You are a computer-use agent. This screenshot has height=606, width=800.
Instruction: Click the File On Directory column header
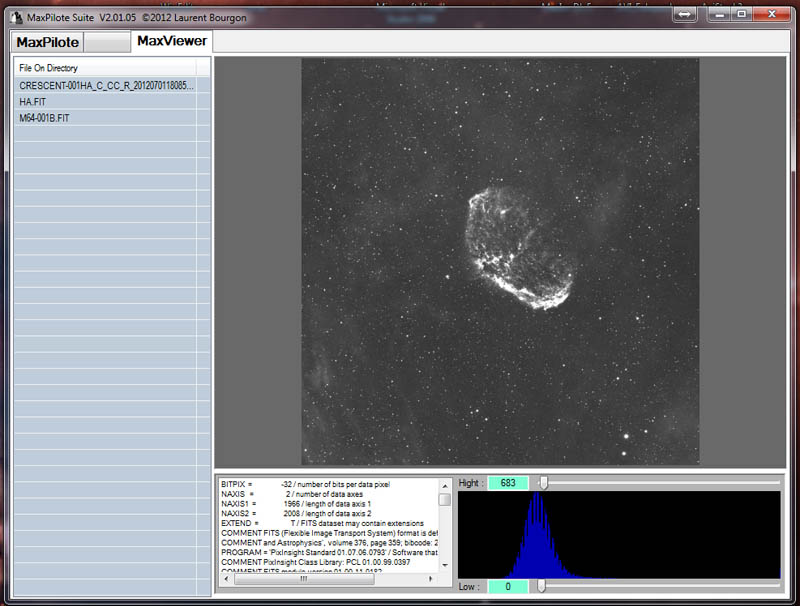(105, 68)
